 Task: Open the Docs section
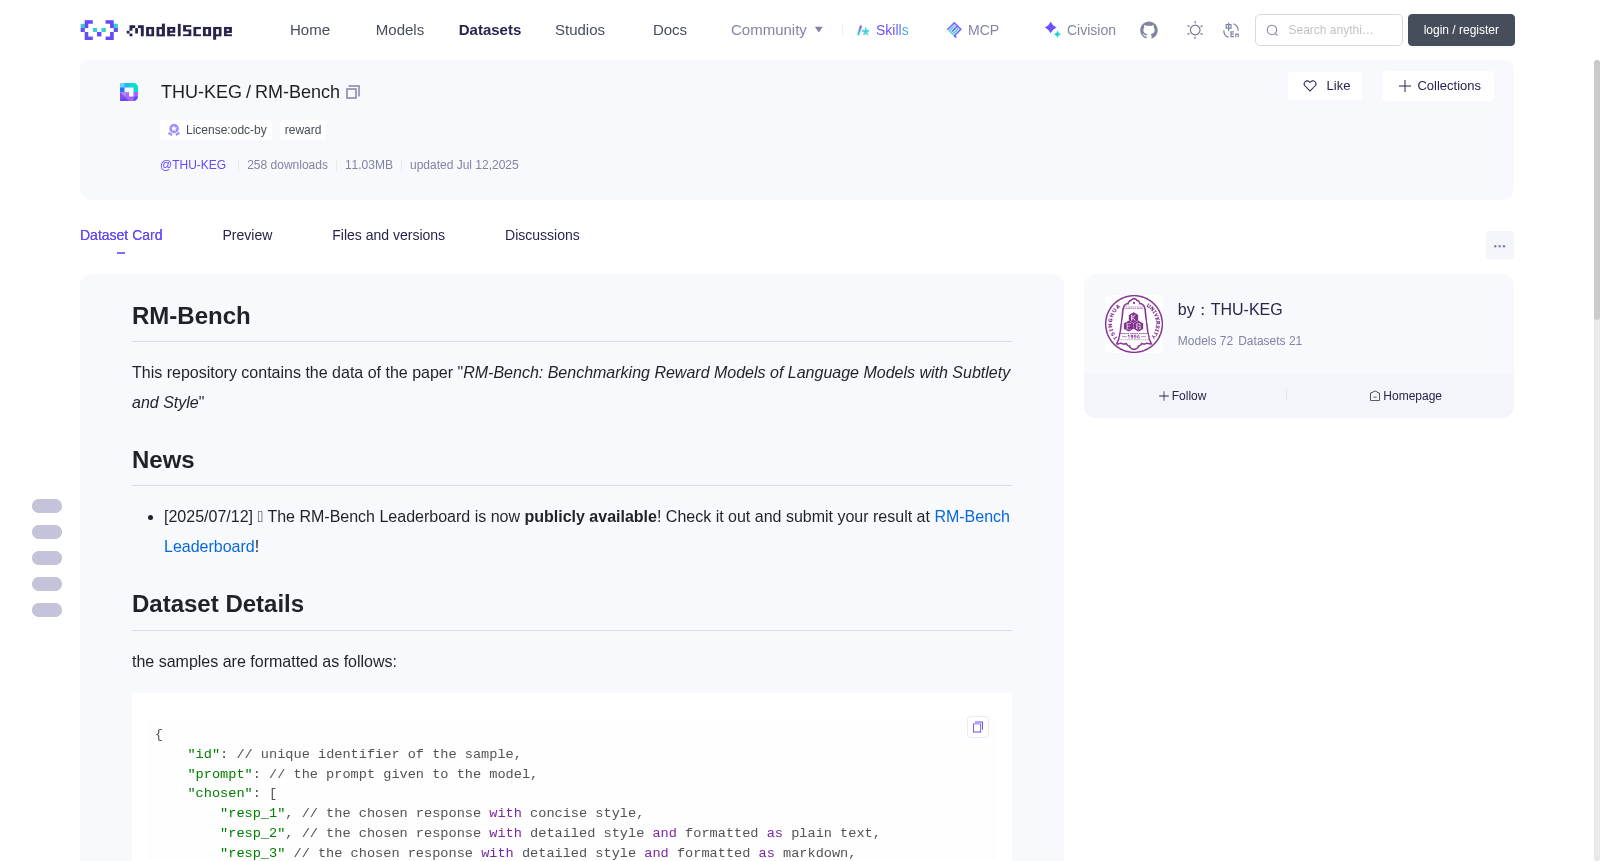(x=670, y=30)
